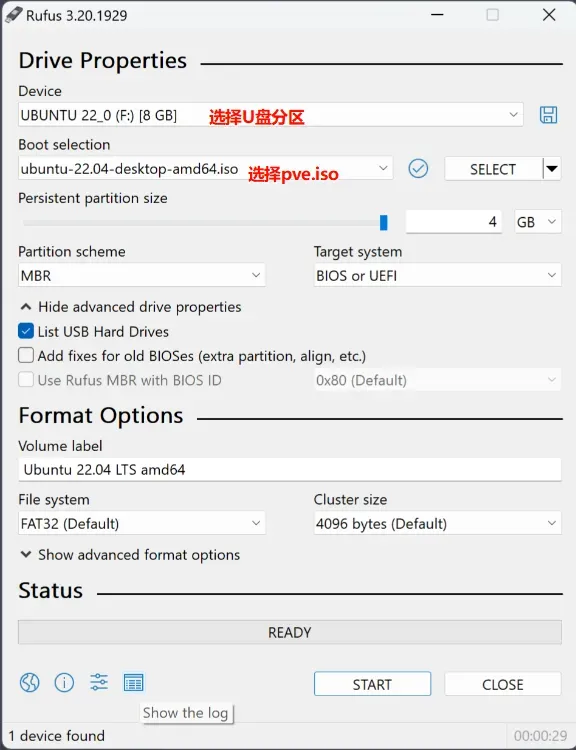
Task: Click the ISO checksum checkmark icon
Action: pos(418,168)
